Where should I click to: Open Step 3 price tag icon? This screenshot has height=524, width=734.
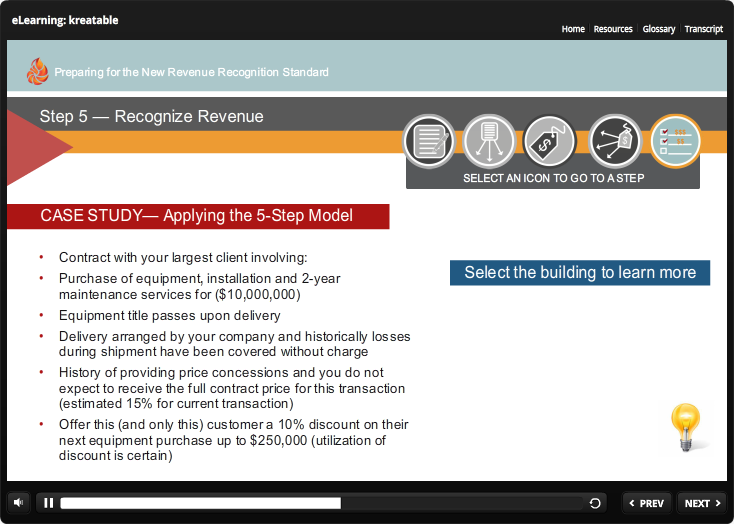click(x=551, y=141)
